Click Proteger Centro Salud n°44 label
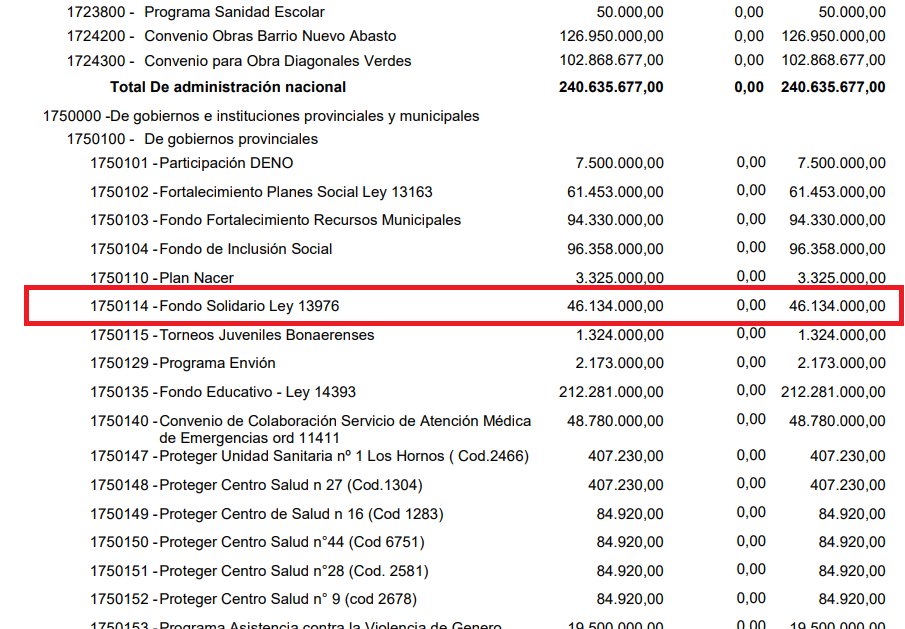 (x=292, y=543)
